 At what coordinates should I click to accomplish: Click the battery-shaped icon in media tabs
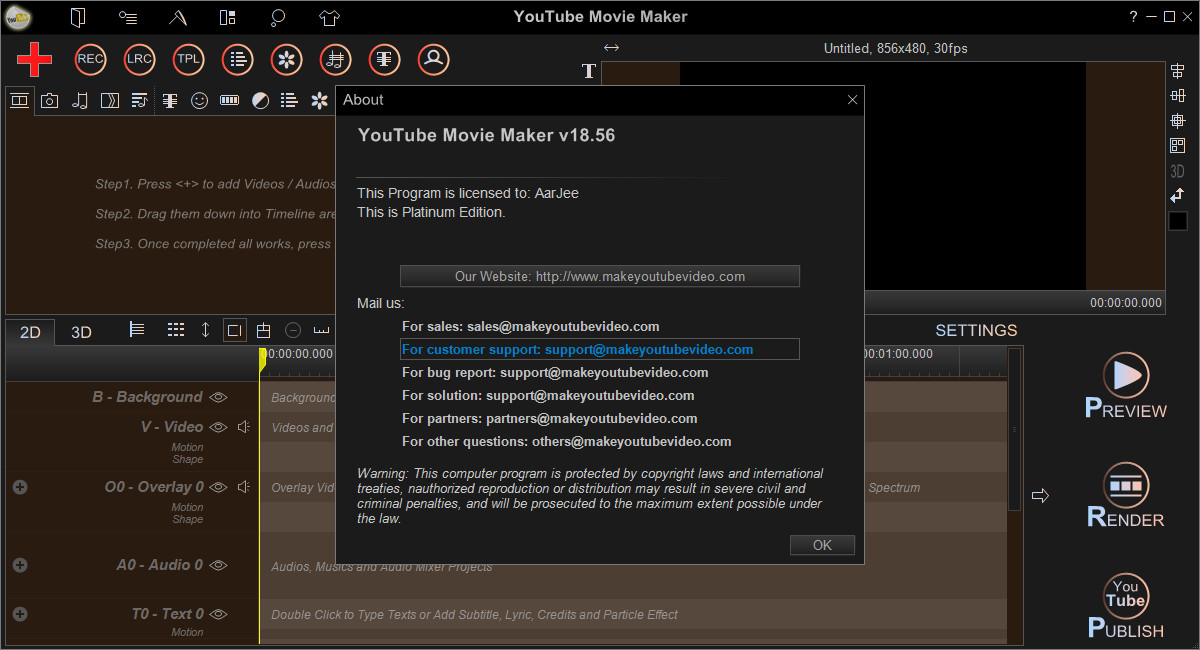click(230, 101)
